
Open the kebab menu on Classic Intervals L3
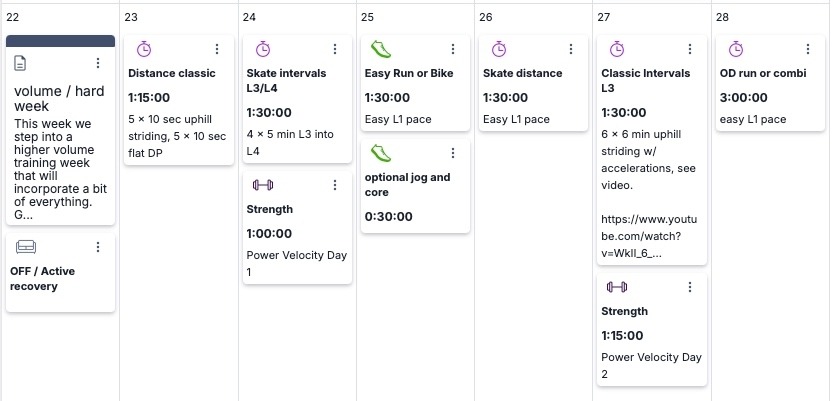690,49
